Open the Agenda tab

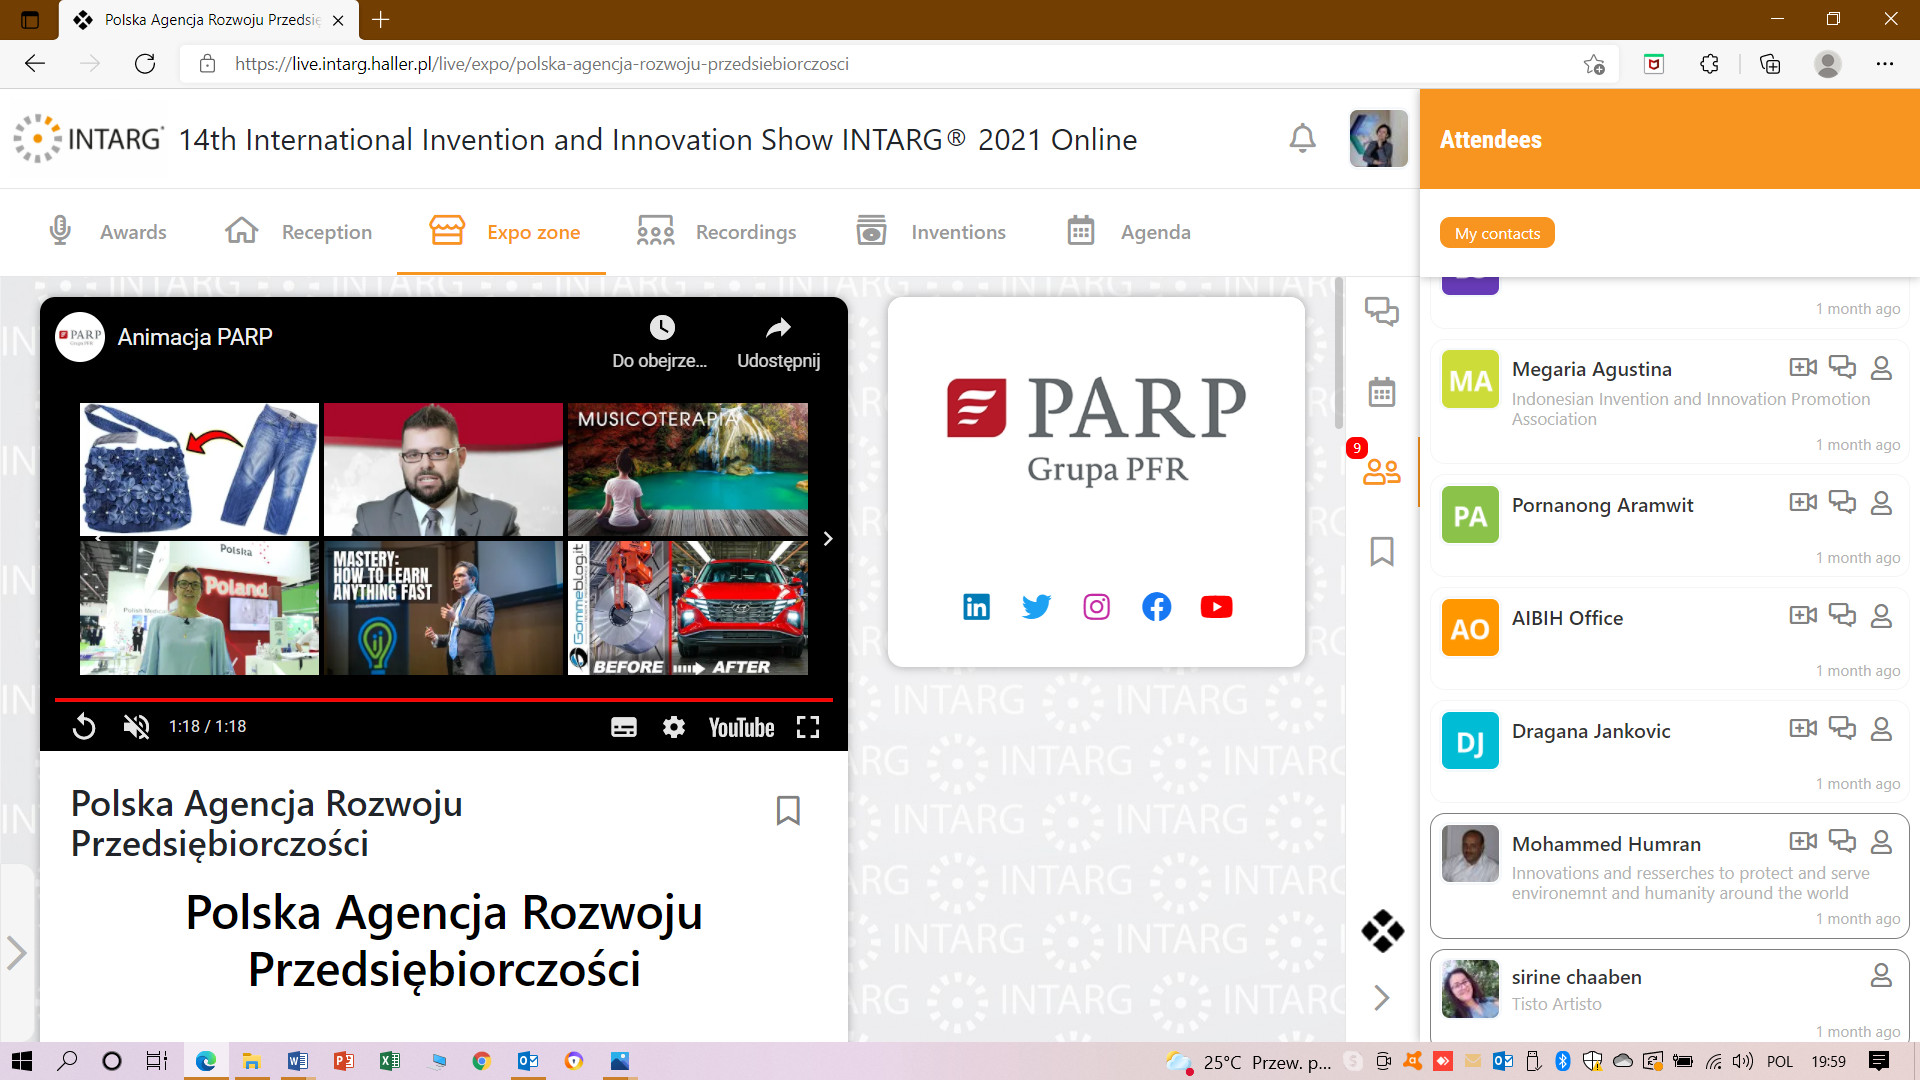1129,232
